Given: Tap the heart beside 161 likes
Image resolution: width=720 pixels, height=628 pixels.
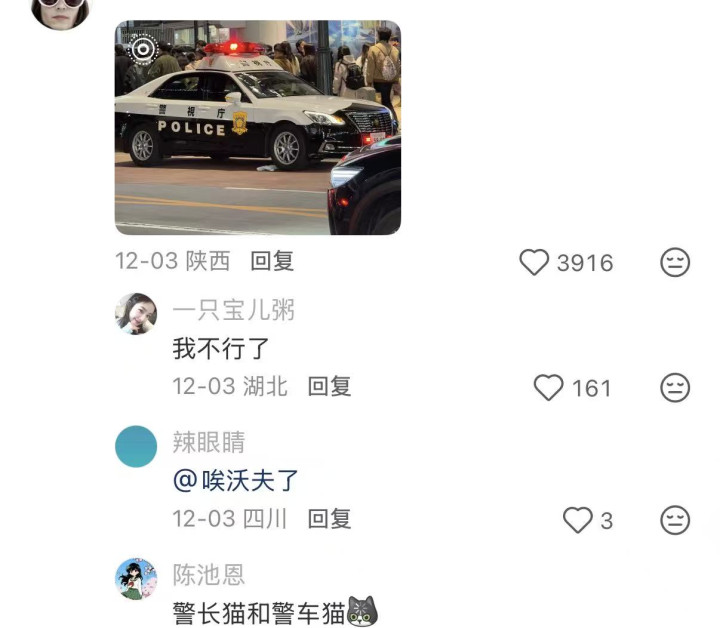Looking at the screenshot, I should [x=548, y=387].
